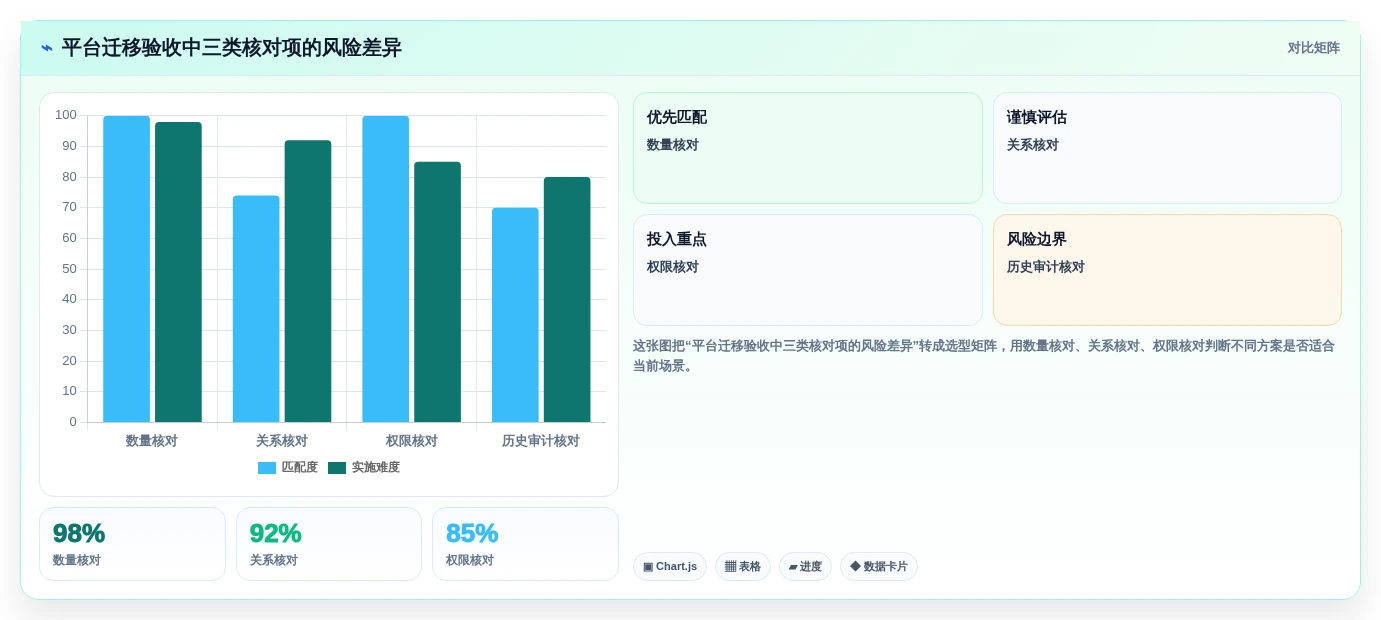Click the lightning icon beside the title
The width and height of the screenshot is (1381, 620).
[x=46, y=48]
